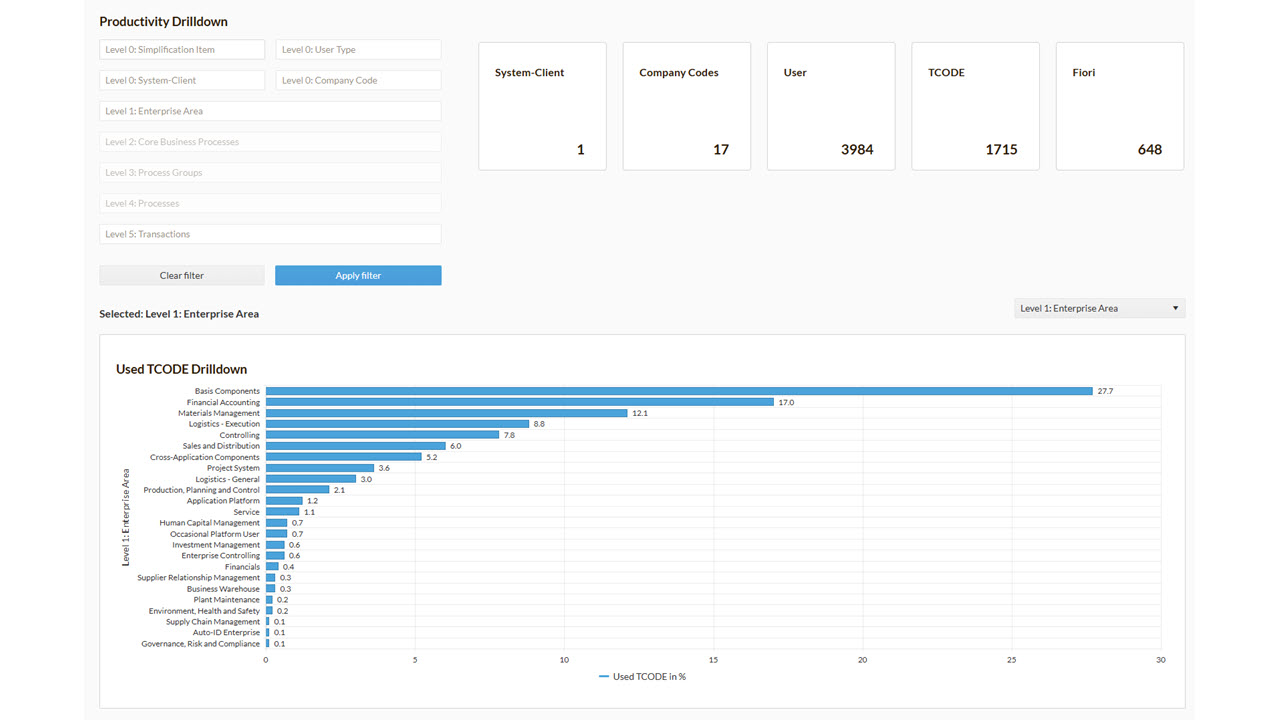Image resolution: width=1280 pixels, height=720 pixels.
Task: Click the Level 1: Enterprise Area field
Action: [270, 111]
